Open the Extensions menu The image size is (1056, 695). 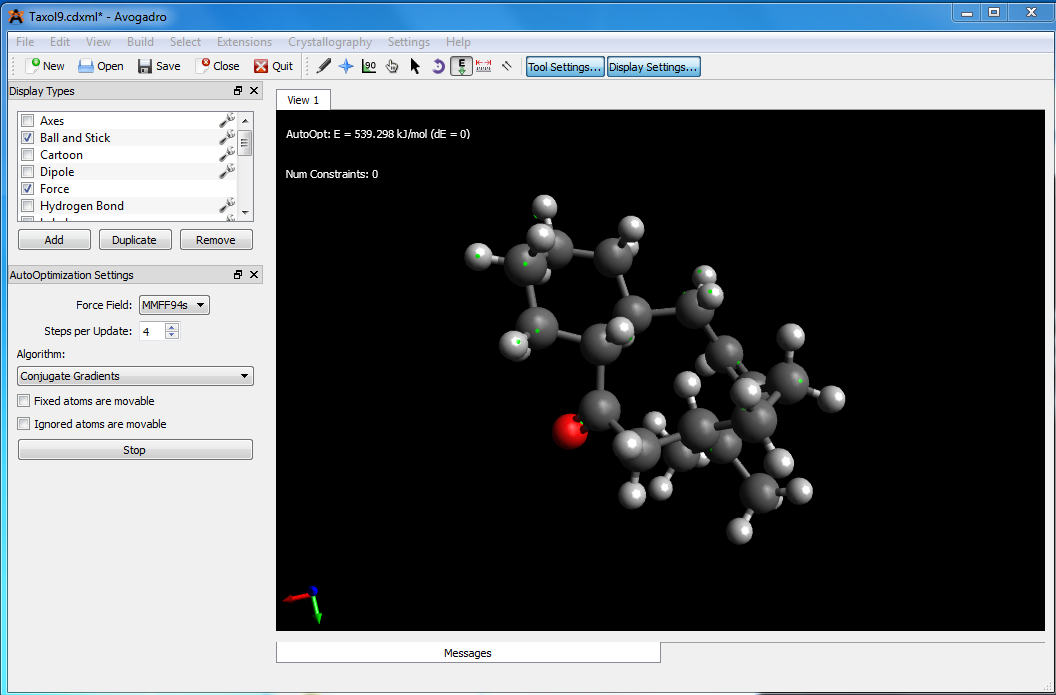244,42
